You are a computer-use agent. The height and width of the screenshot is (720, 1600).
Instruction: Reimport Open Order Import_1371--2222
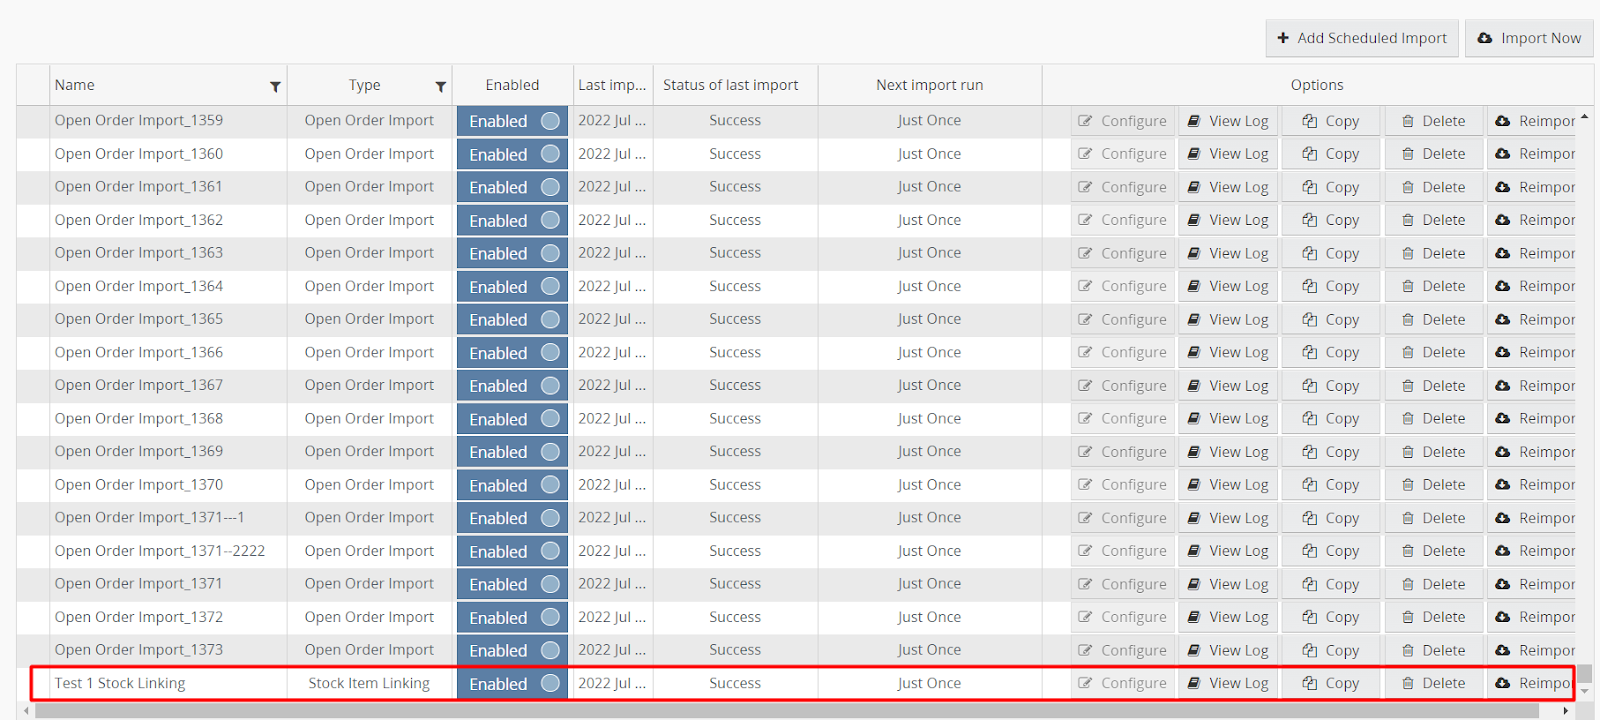(x=1532, y=551)
